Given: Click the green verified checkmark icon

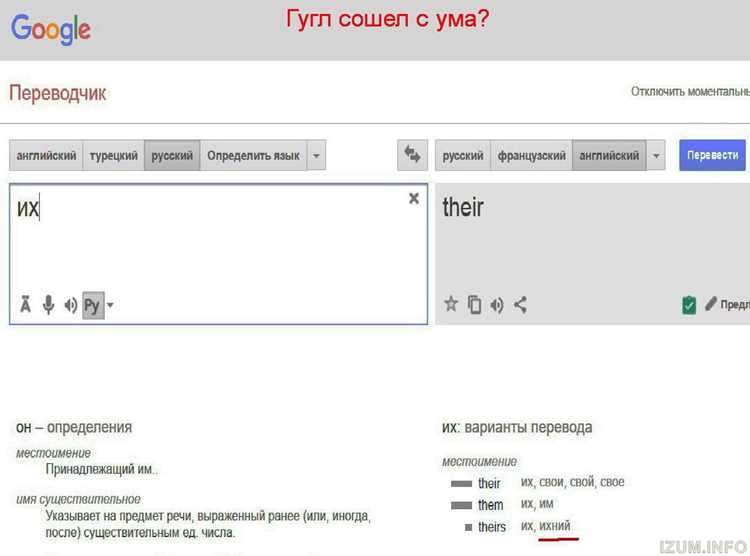Looking at the screenshot, I should click(x=689, y=305).
